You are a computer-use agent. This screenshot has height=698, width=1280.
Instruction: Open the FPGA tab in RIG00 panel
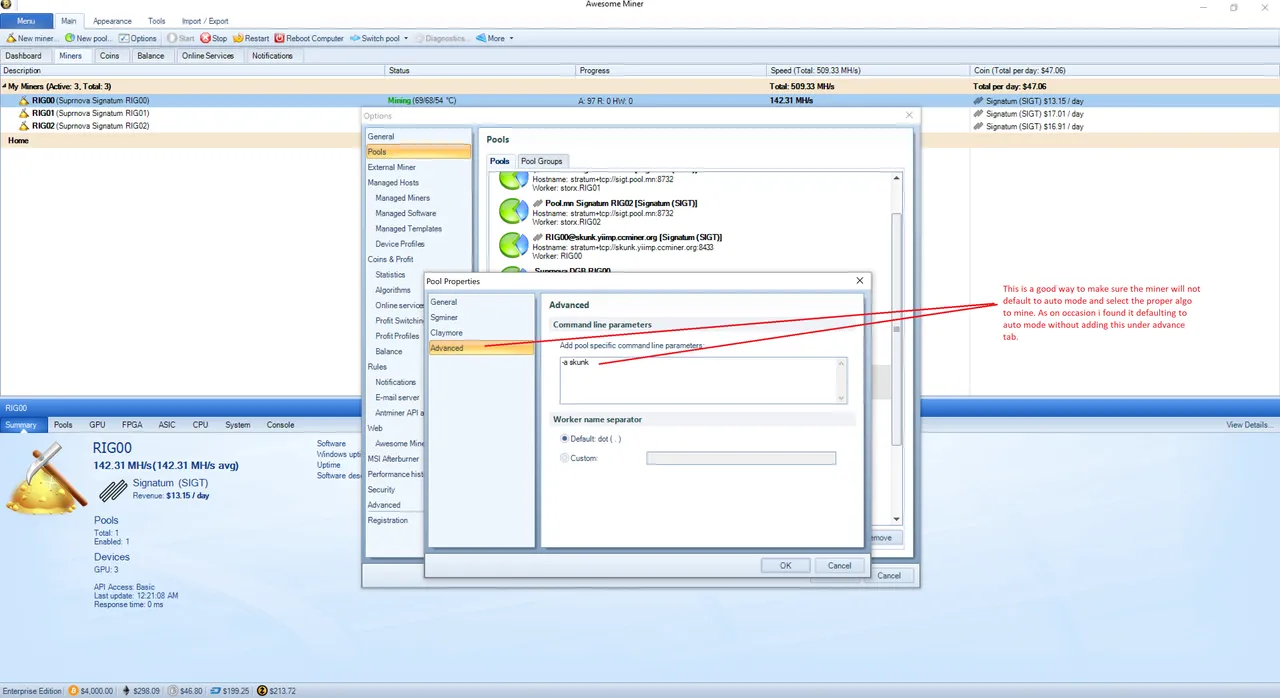(x=132, y=425)
